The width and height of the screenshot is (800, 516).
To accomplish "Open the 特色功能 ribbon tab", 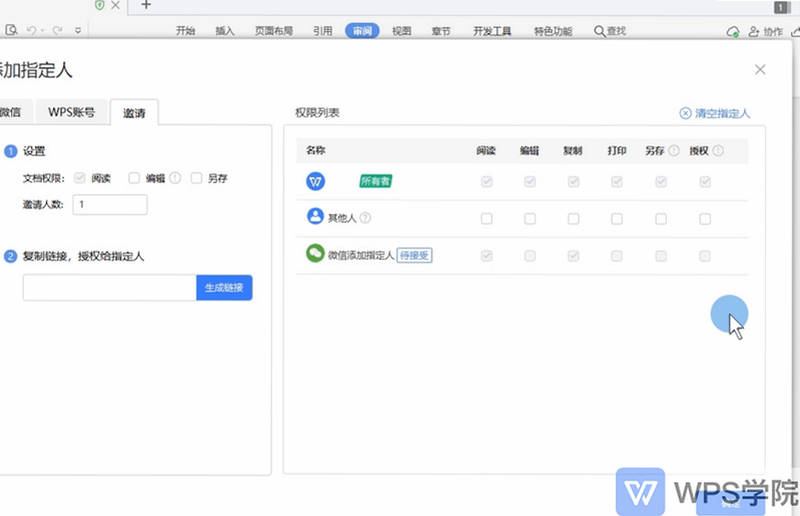I will (553, 31).
